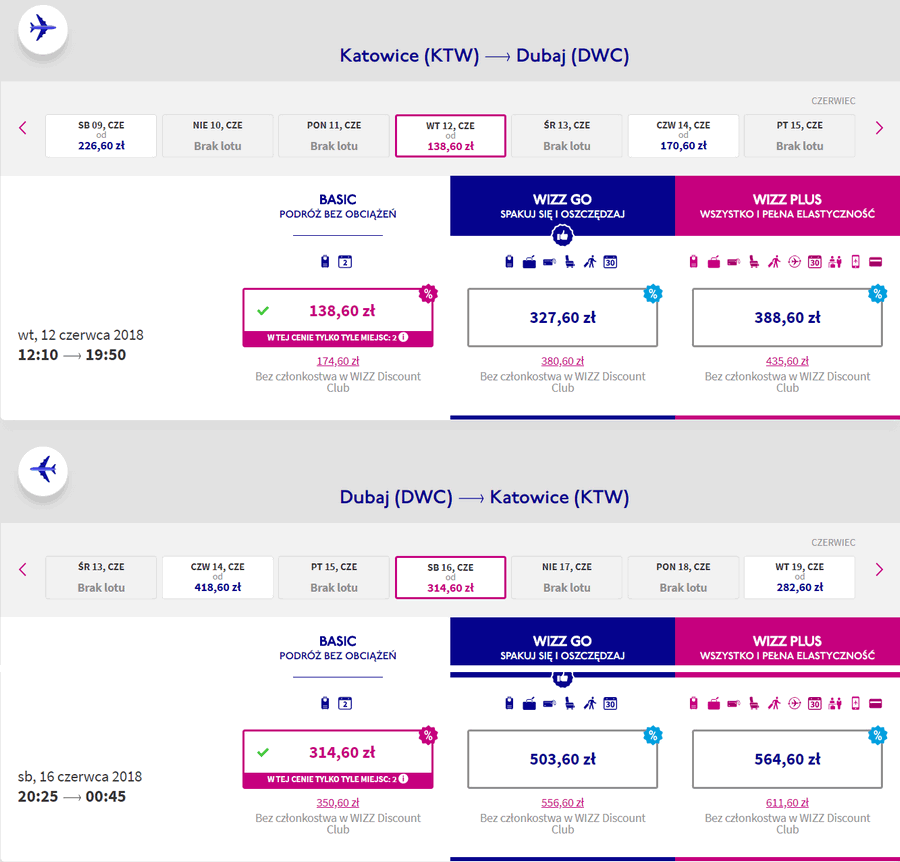Click the returning plane icon above Dubaj route
This screenshot has height=862, width=900.
[43, 470]
